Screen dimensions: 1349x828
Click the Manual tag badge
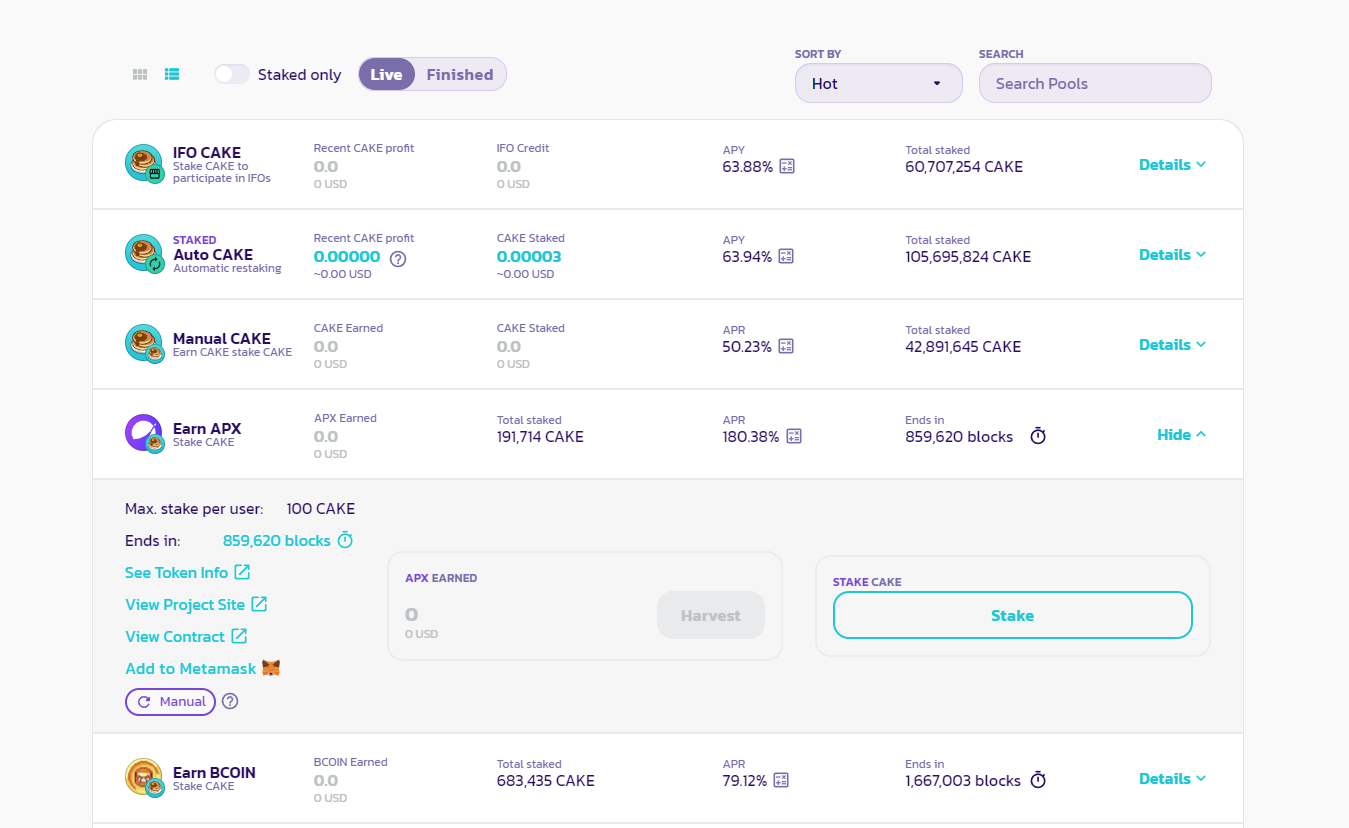170,702
